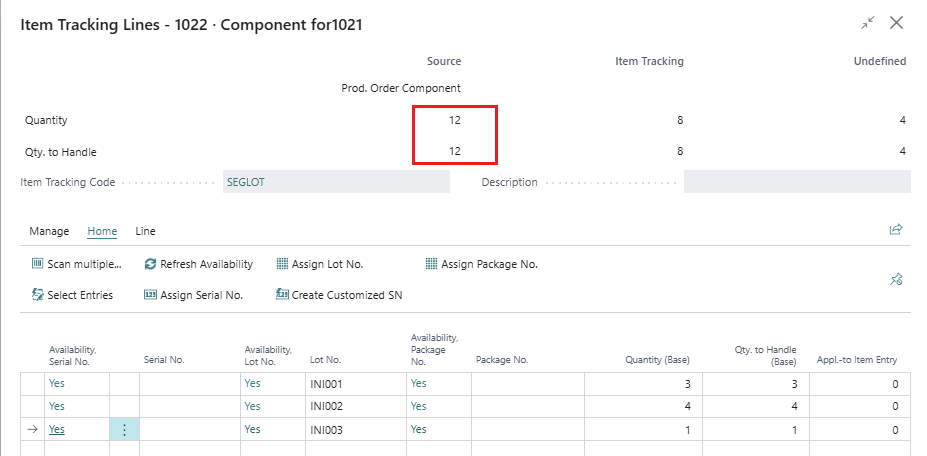Click the Assign Serial No. icon
The width and height of the screenshot is (927, 456).
point(150,295)
